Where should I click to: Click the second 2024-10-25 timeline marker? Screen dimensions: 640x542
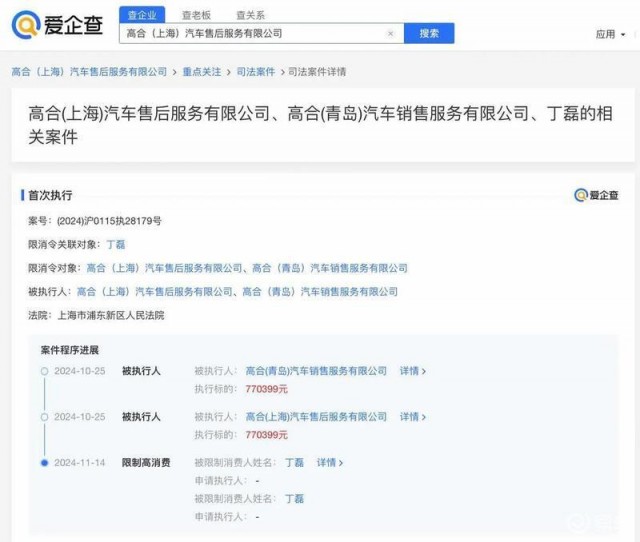click(x=44, y=417)
